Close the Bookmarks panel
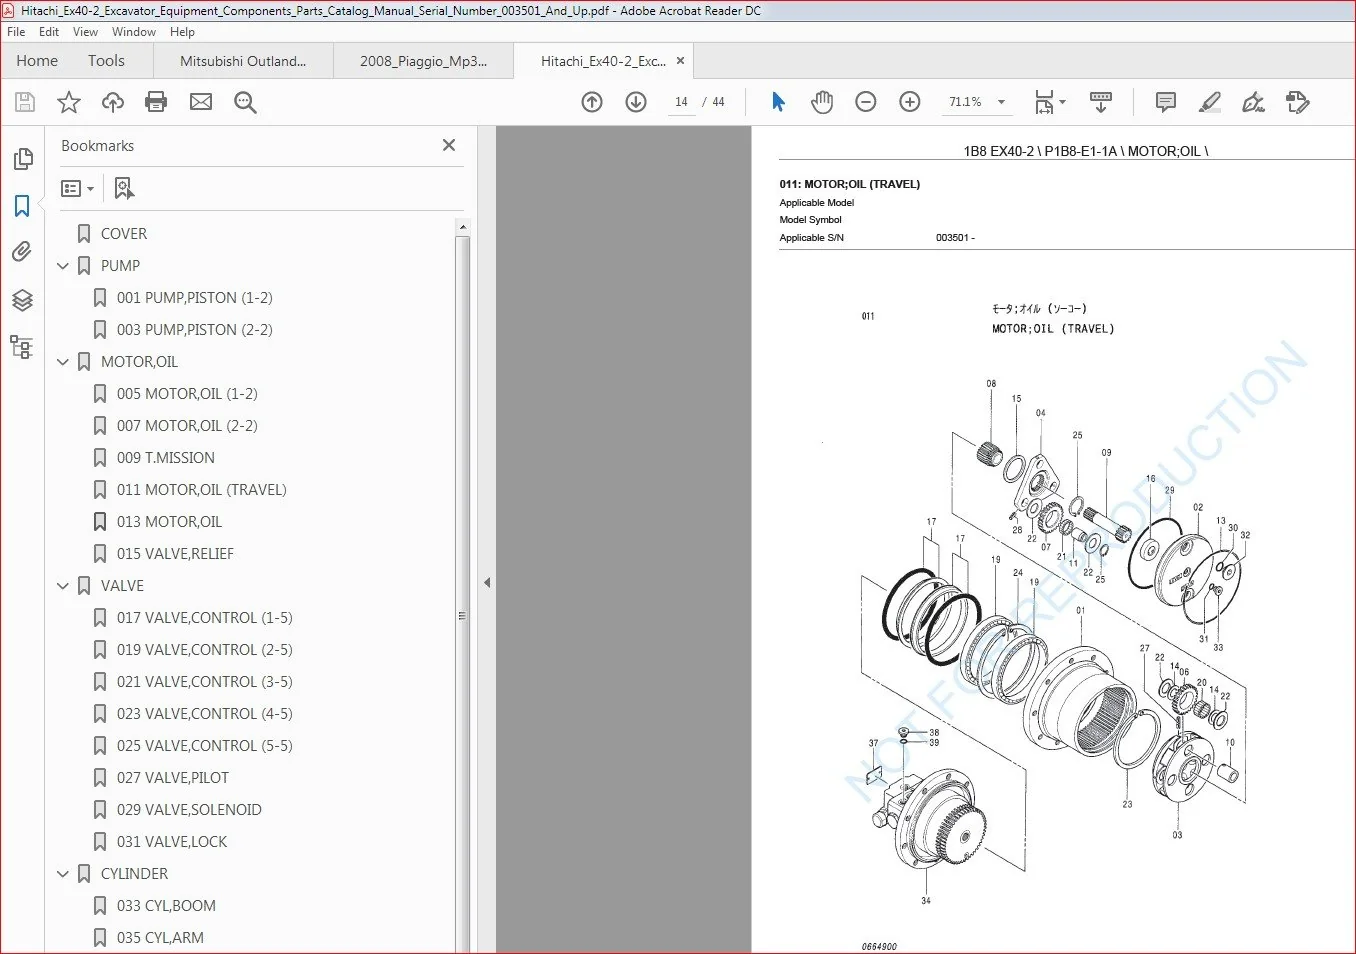 pos(449,146)
